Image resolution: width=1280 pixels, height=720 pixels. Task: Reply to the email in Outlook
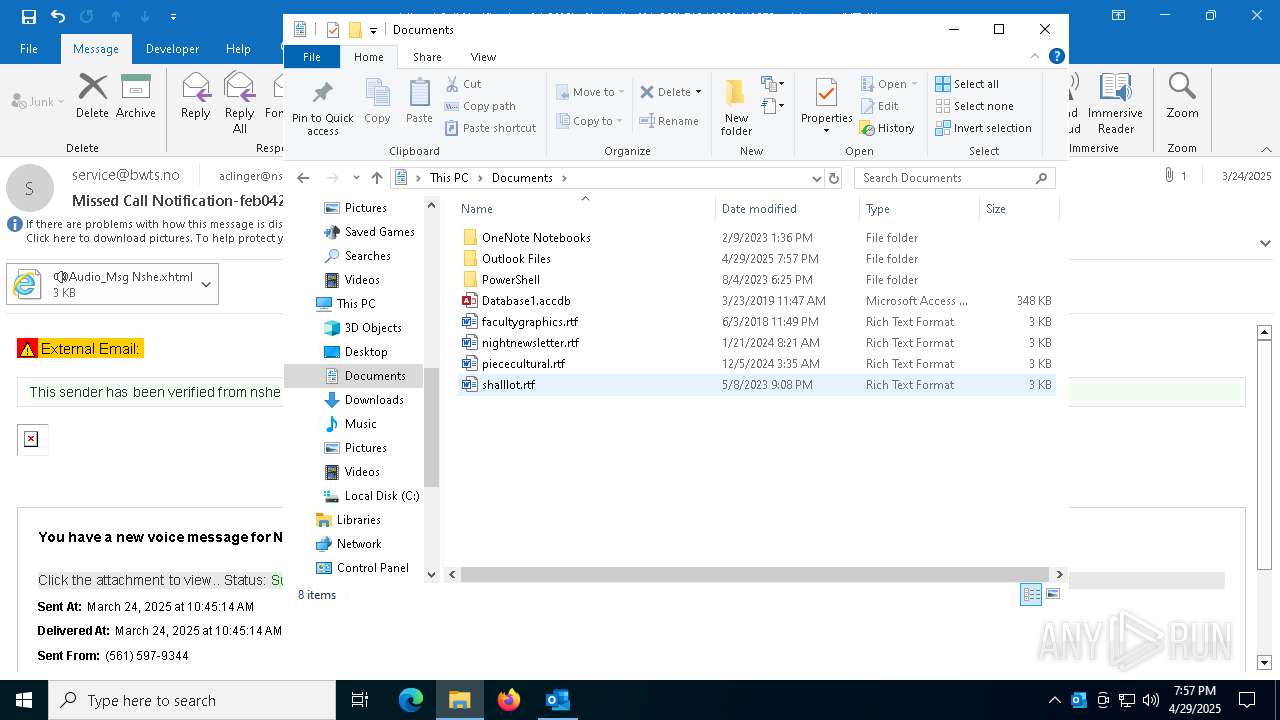click(x=195, y=97)
